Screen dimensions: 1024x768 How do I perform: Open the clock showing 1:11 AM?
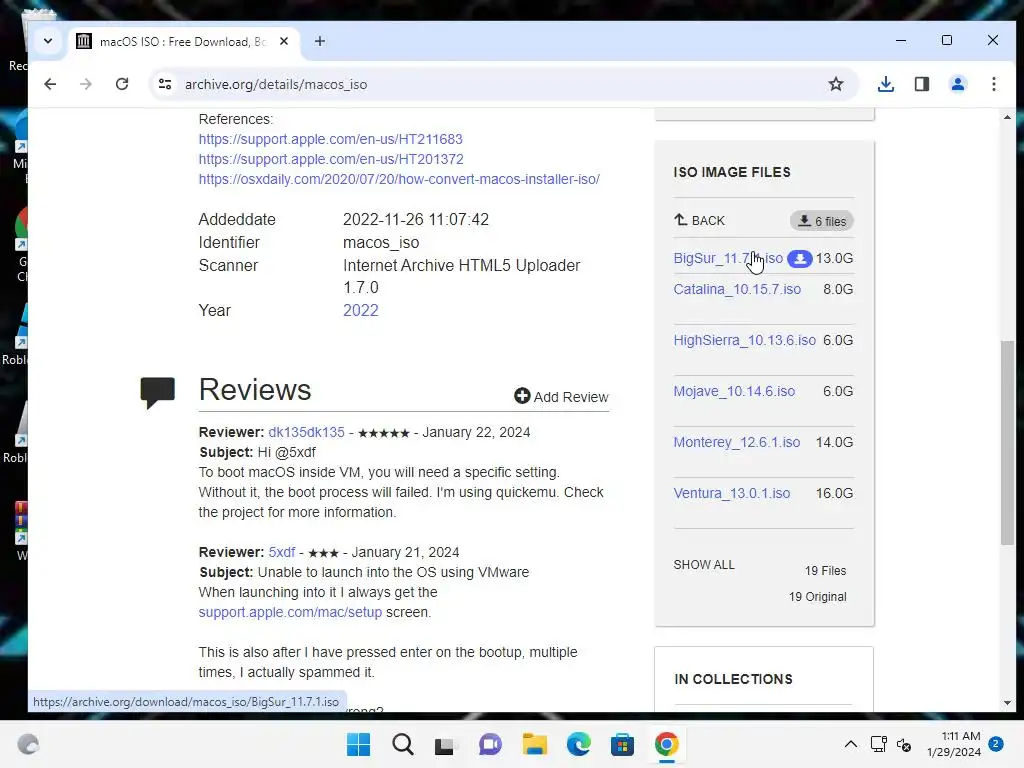coord(953,744)
